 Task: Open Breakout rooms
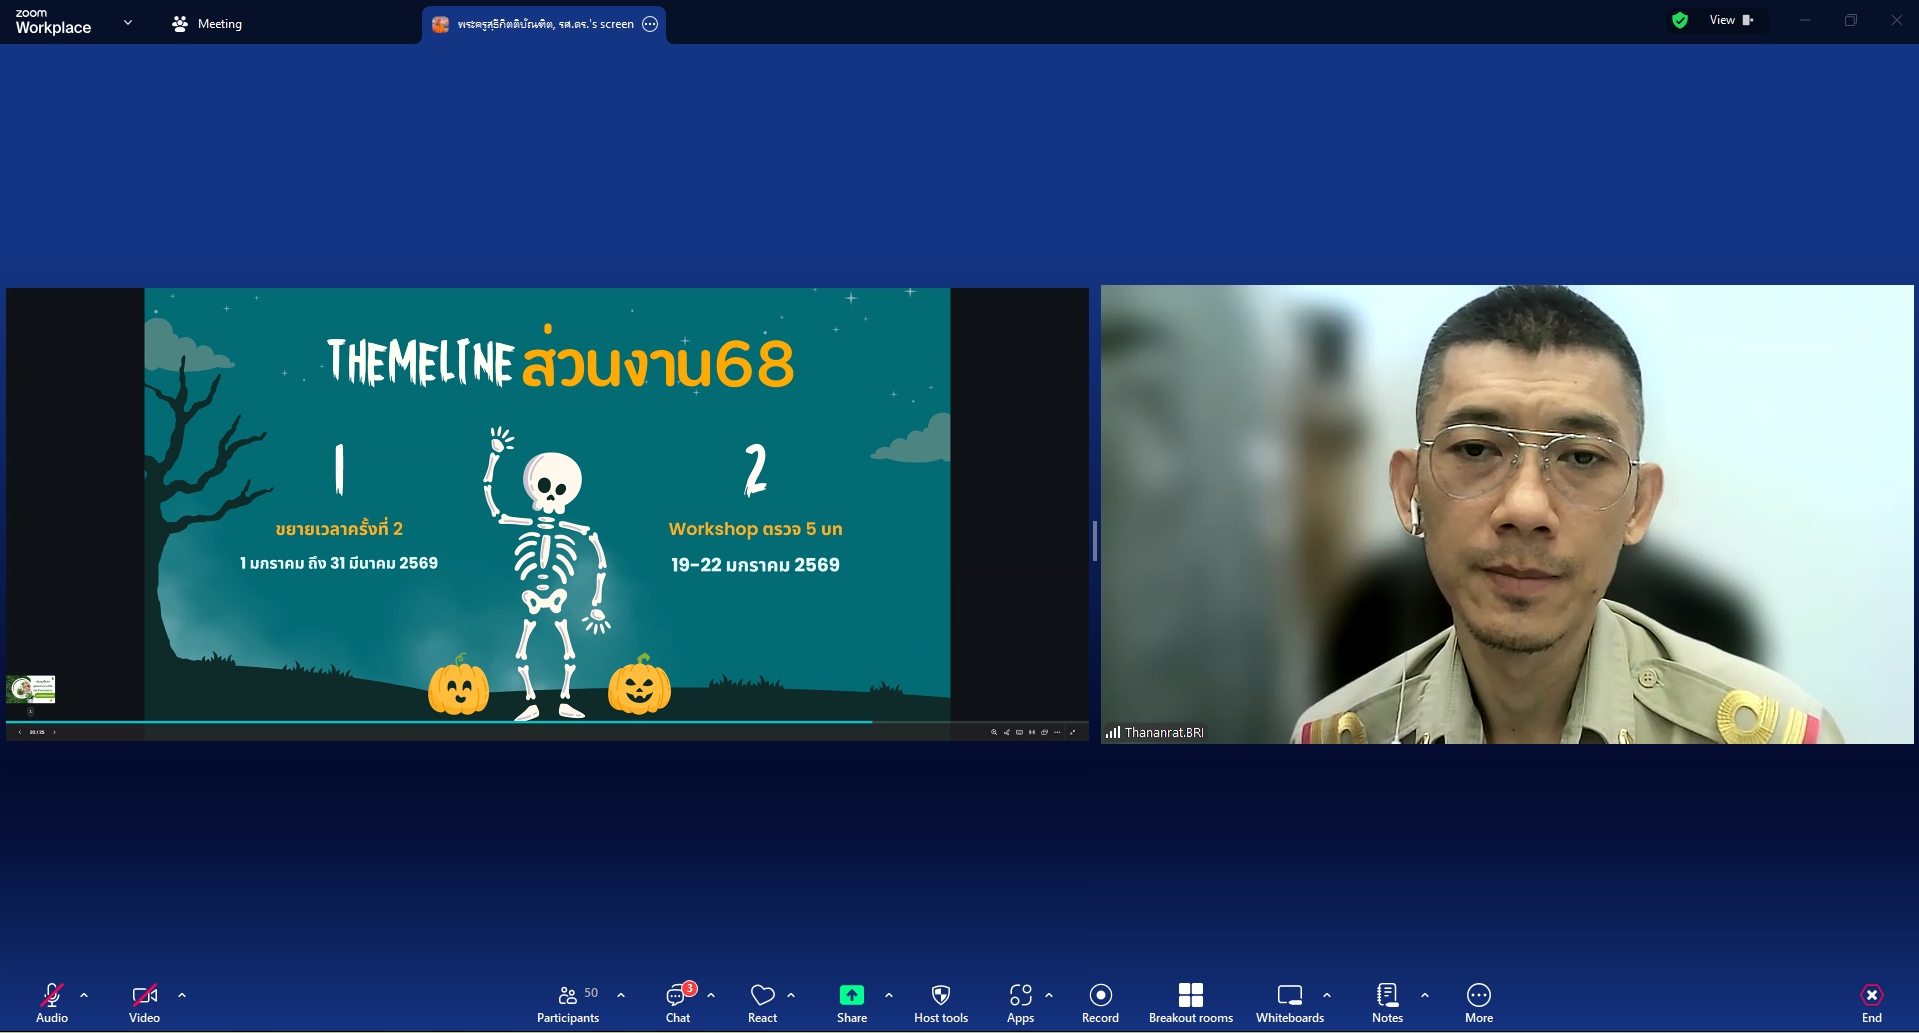(x=1190, y=1003)
